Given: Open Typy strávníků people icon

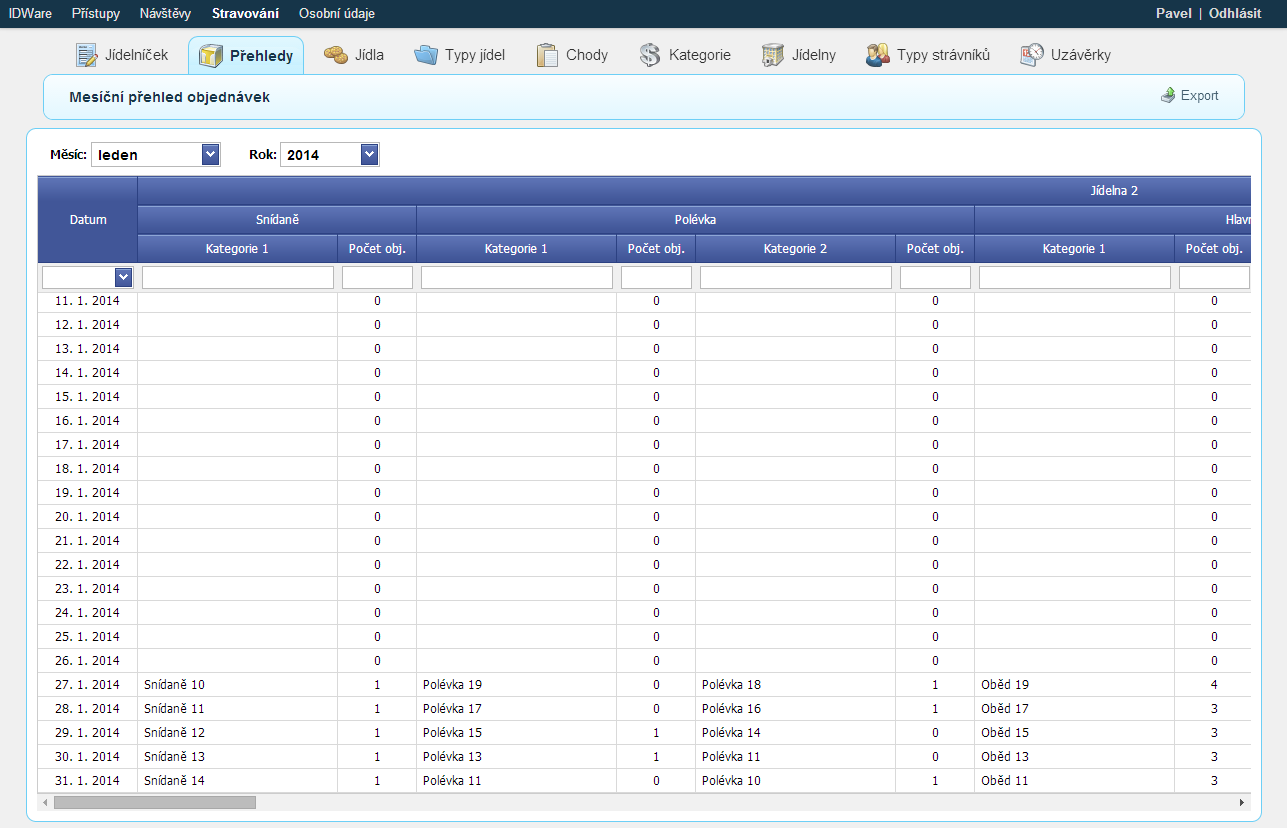Looking at the screenshot, I should click(878, 55).
